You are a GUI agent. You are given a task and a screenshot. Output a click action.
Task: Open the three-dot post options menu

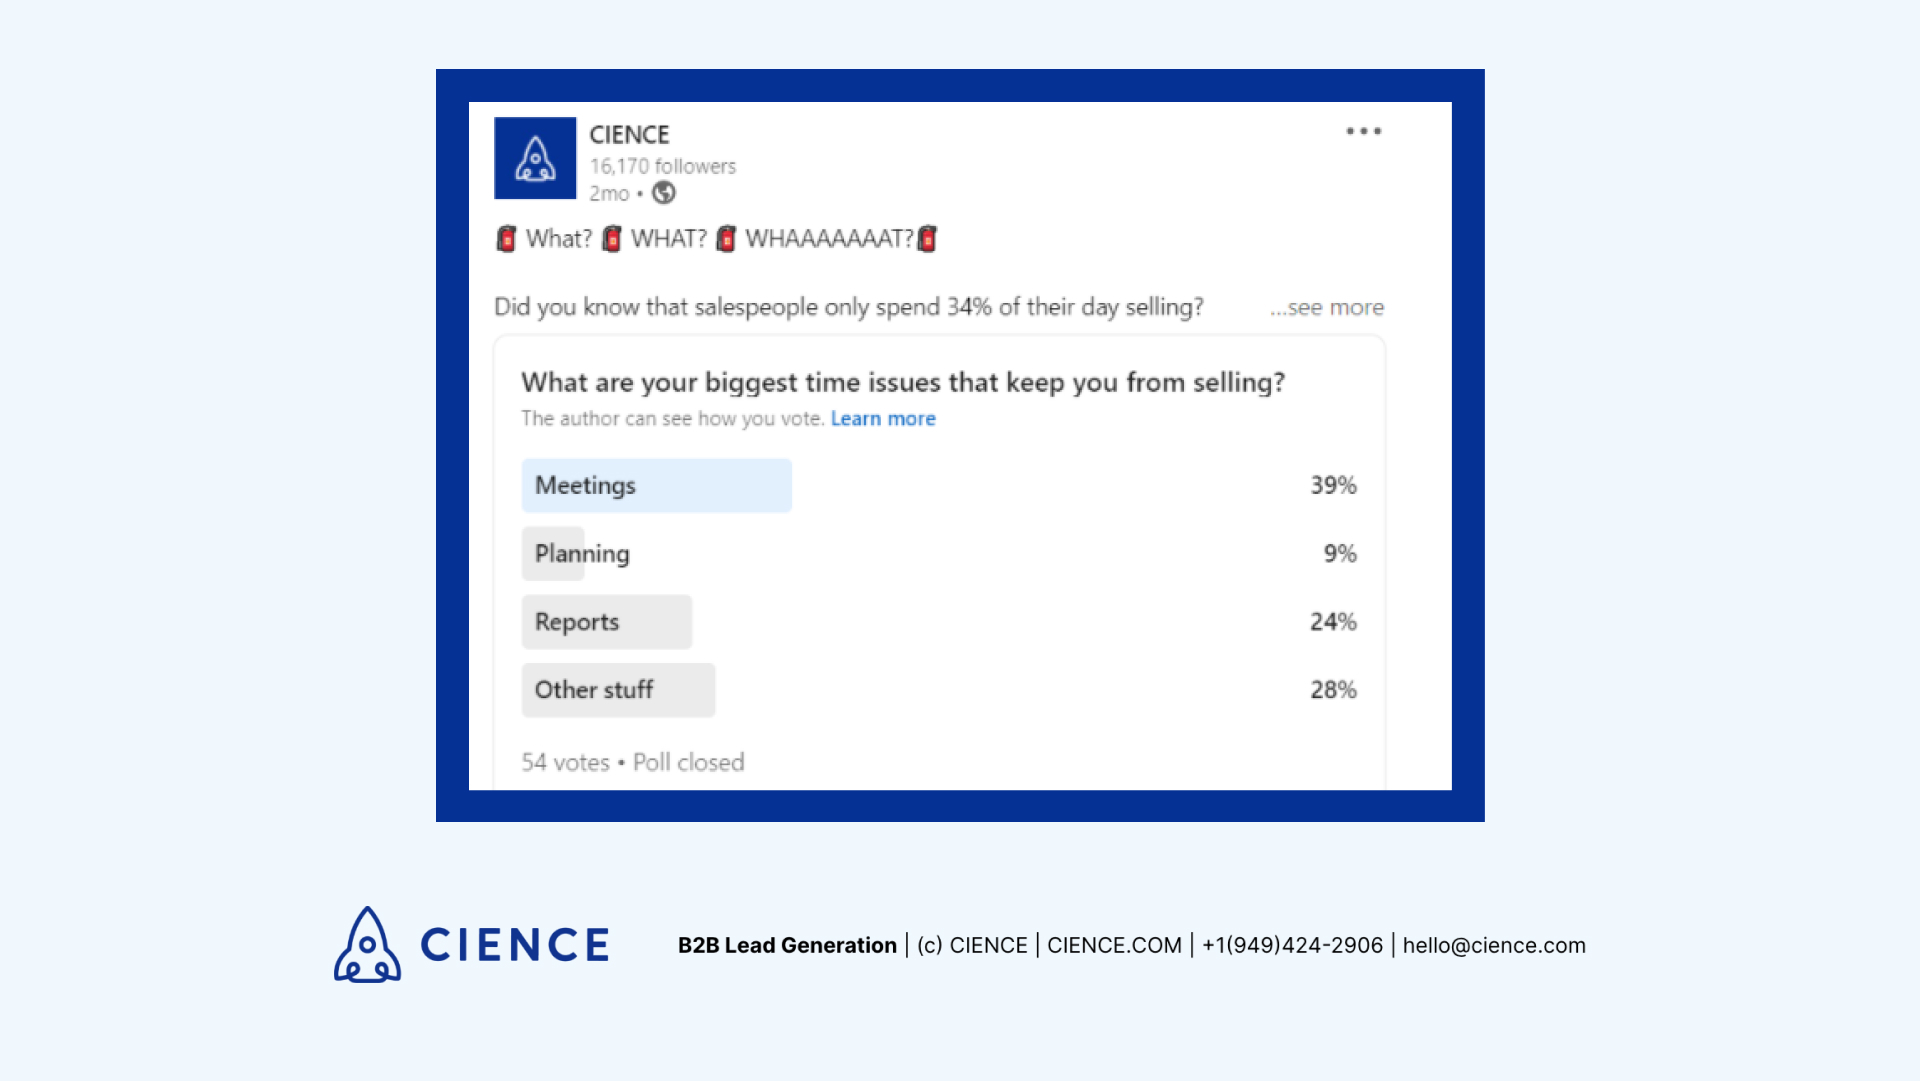click(1364, 131)
